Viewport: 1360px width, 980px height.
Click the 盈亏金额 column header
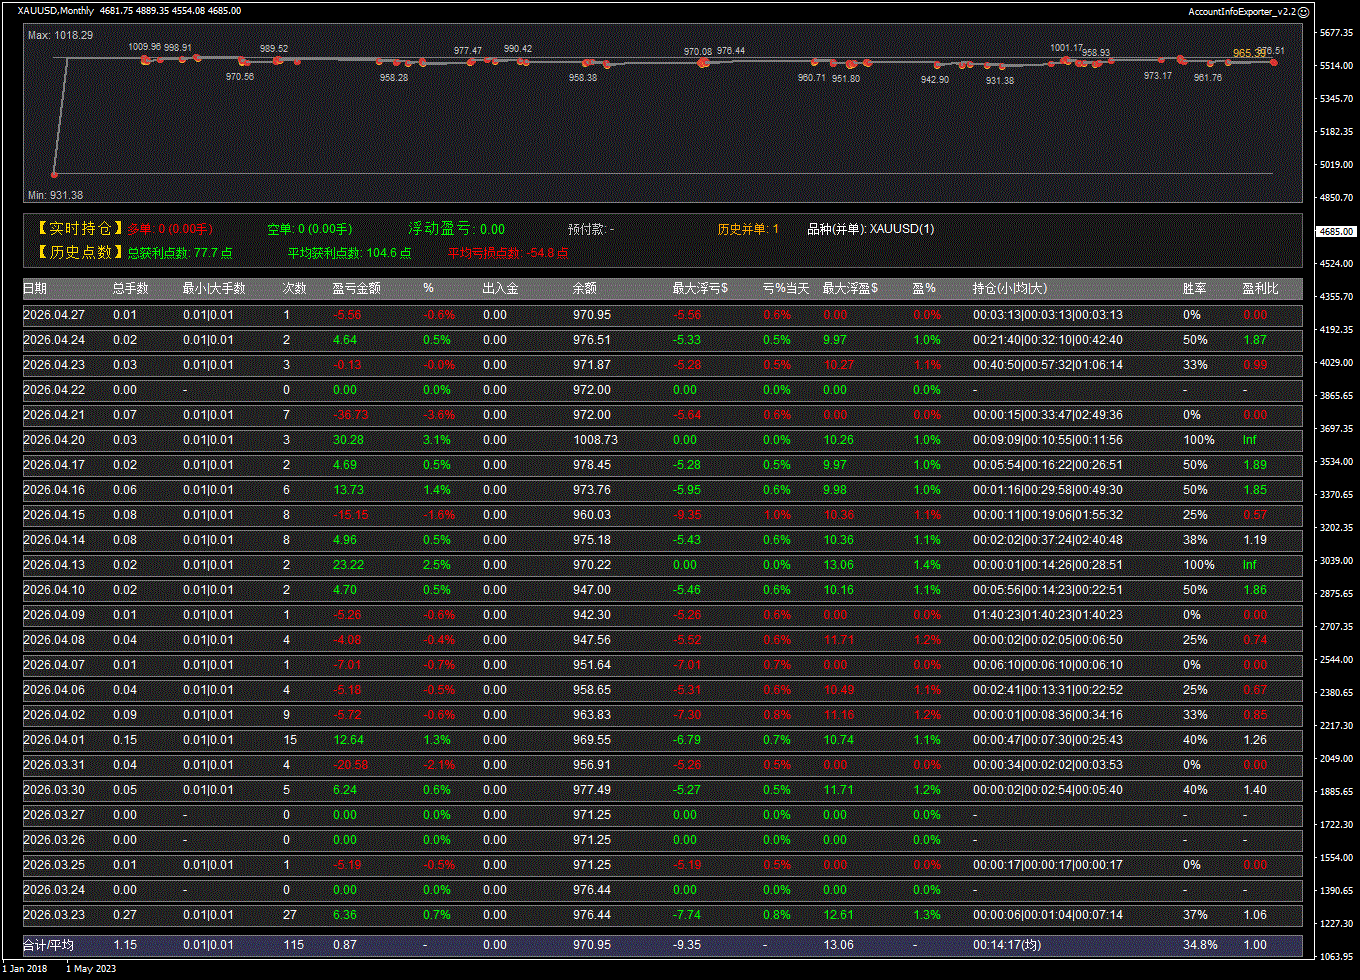click(356, 289)
